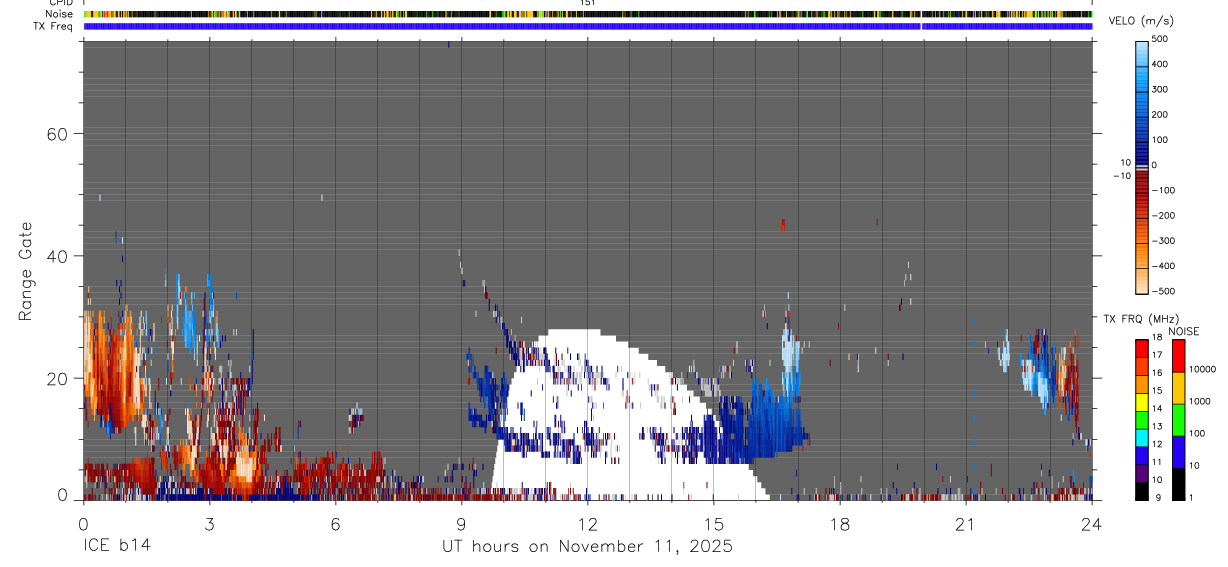
Task: Click the 'UT hours on November 11, 2025' axis title
Action: [588, 547]
